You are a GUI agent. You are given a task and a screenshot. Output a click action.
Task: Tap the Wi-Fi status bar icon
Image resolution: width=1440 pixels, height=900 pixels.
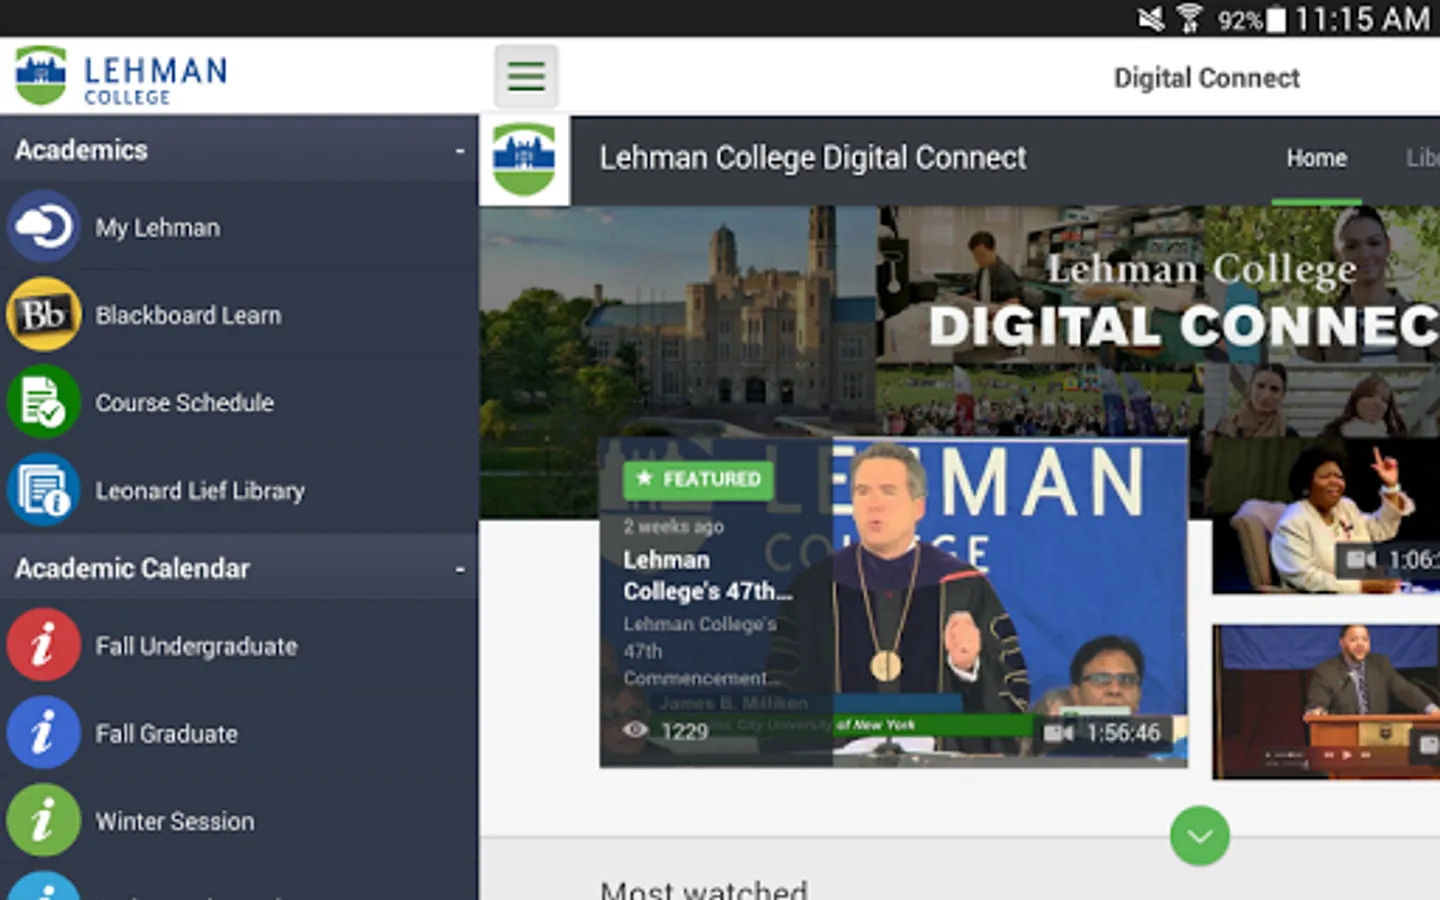[x=1189, y=18]
